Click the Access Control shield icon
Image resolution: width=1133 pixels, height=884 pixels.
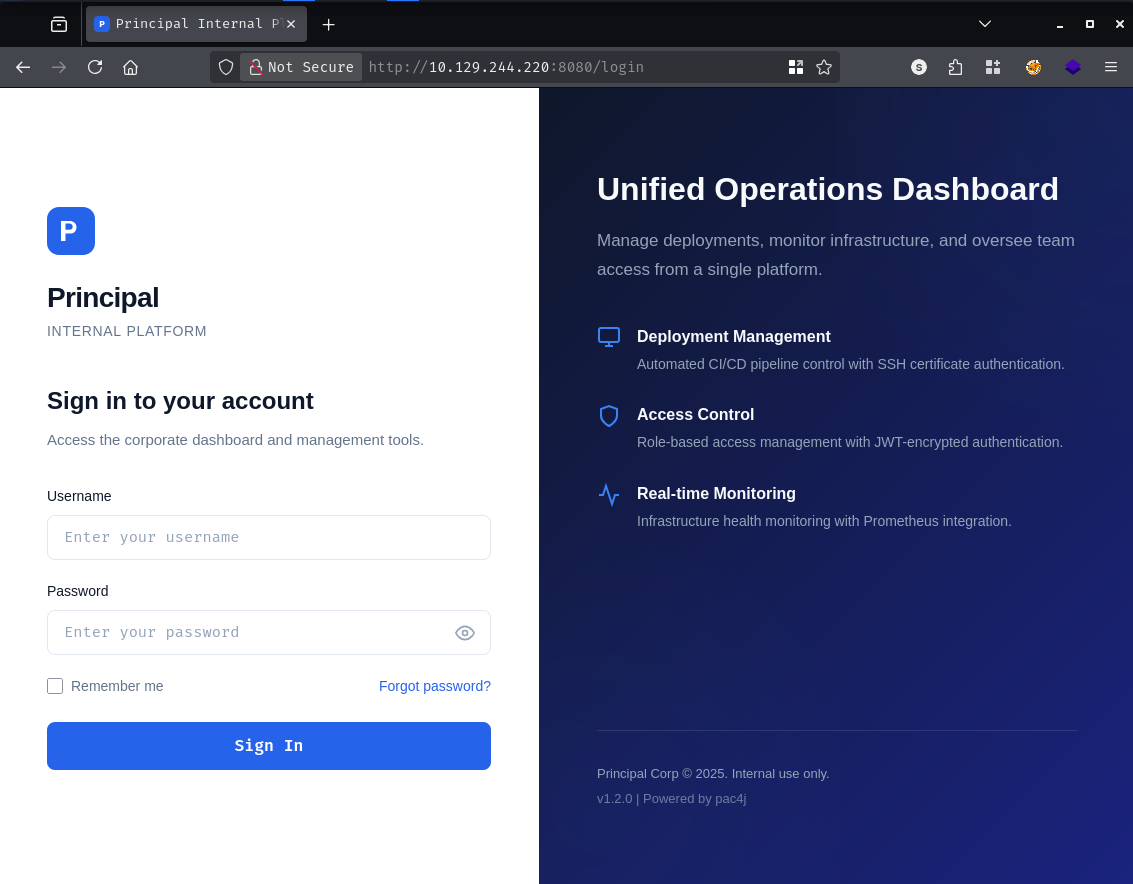609,416
